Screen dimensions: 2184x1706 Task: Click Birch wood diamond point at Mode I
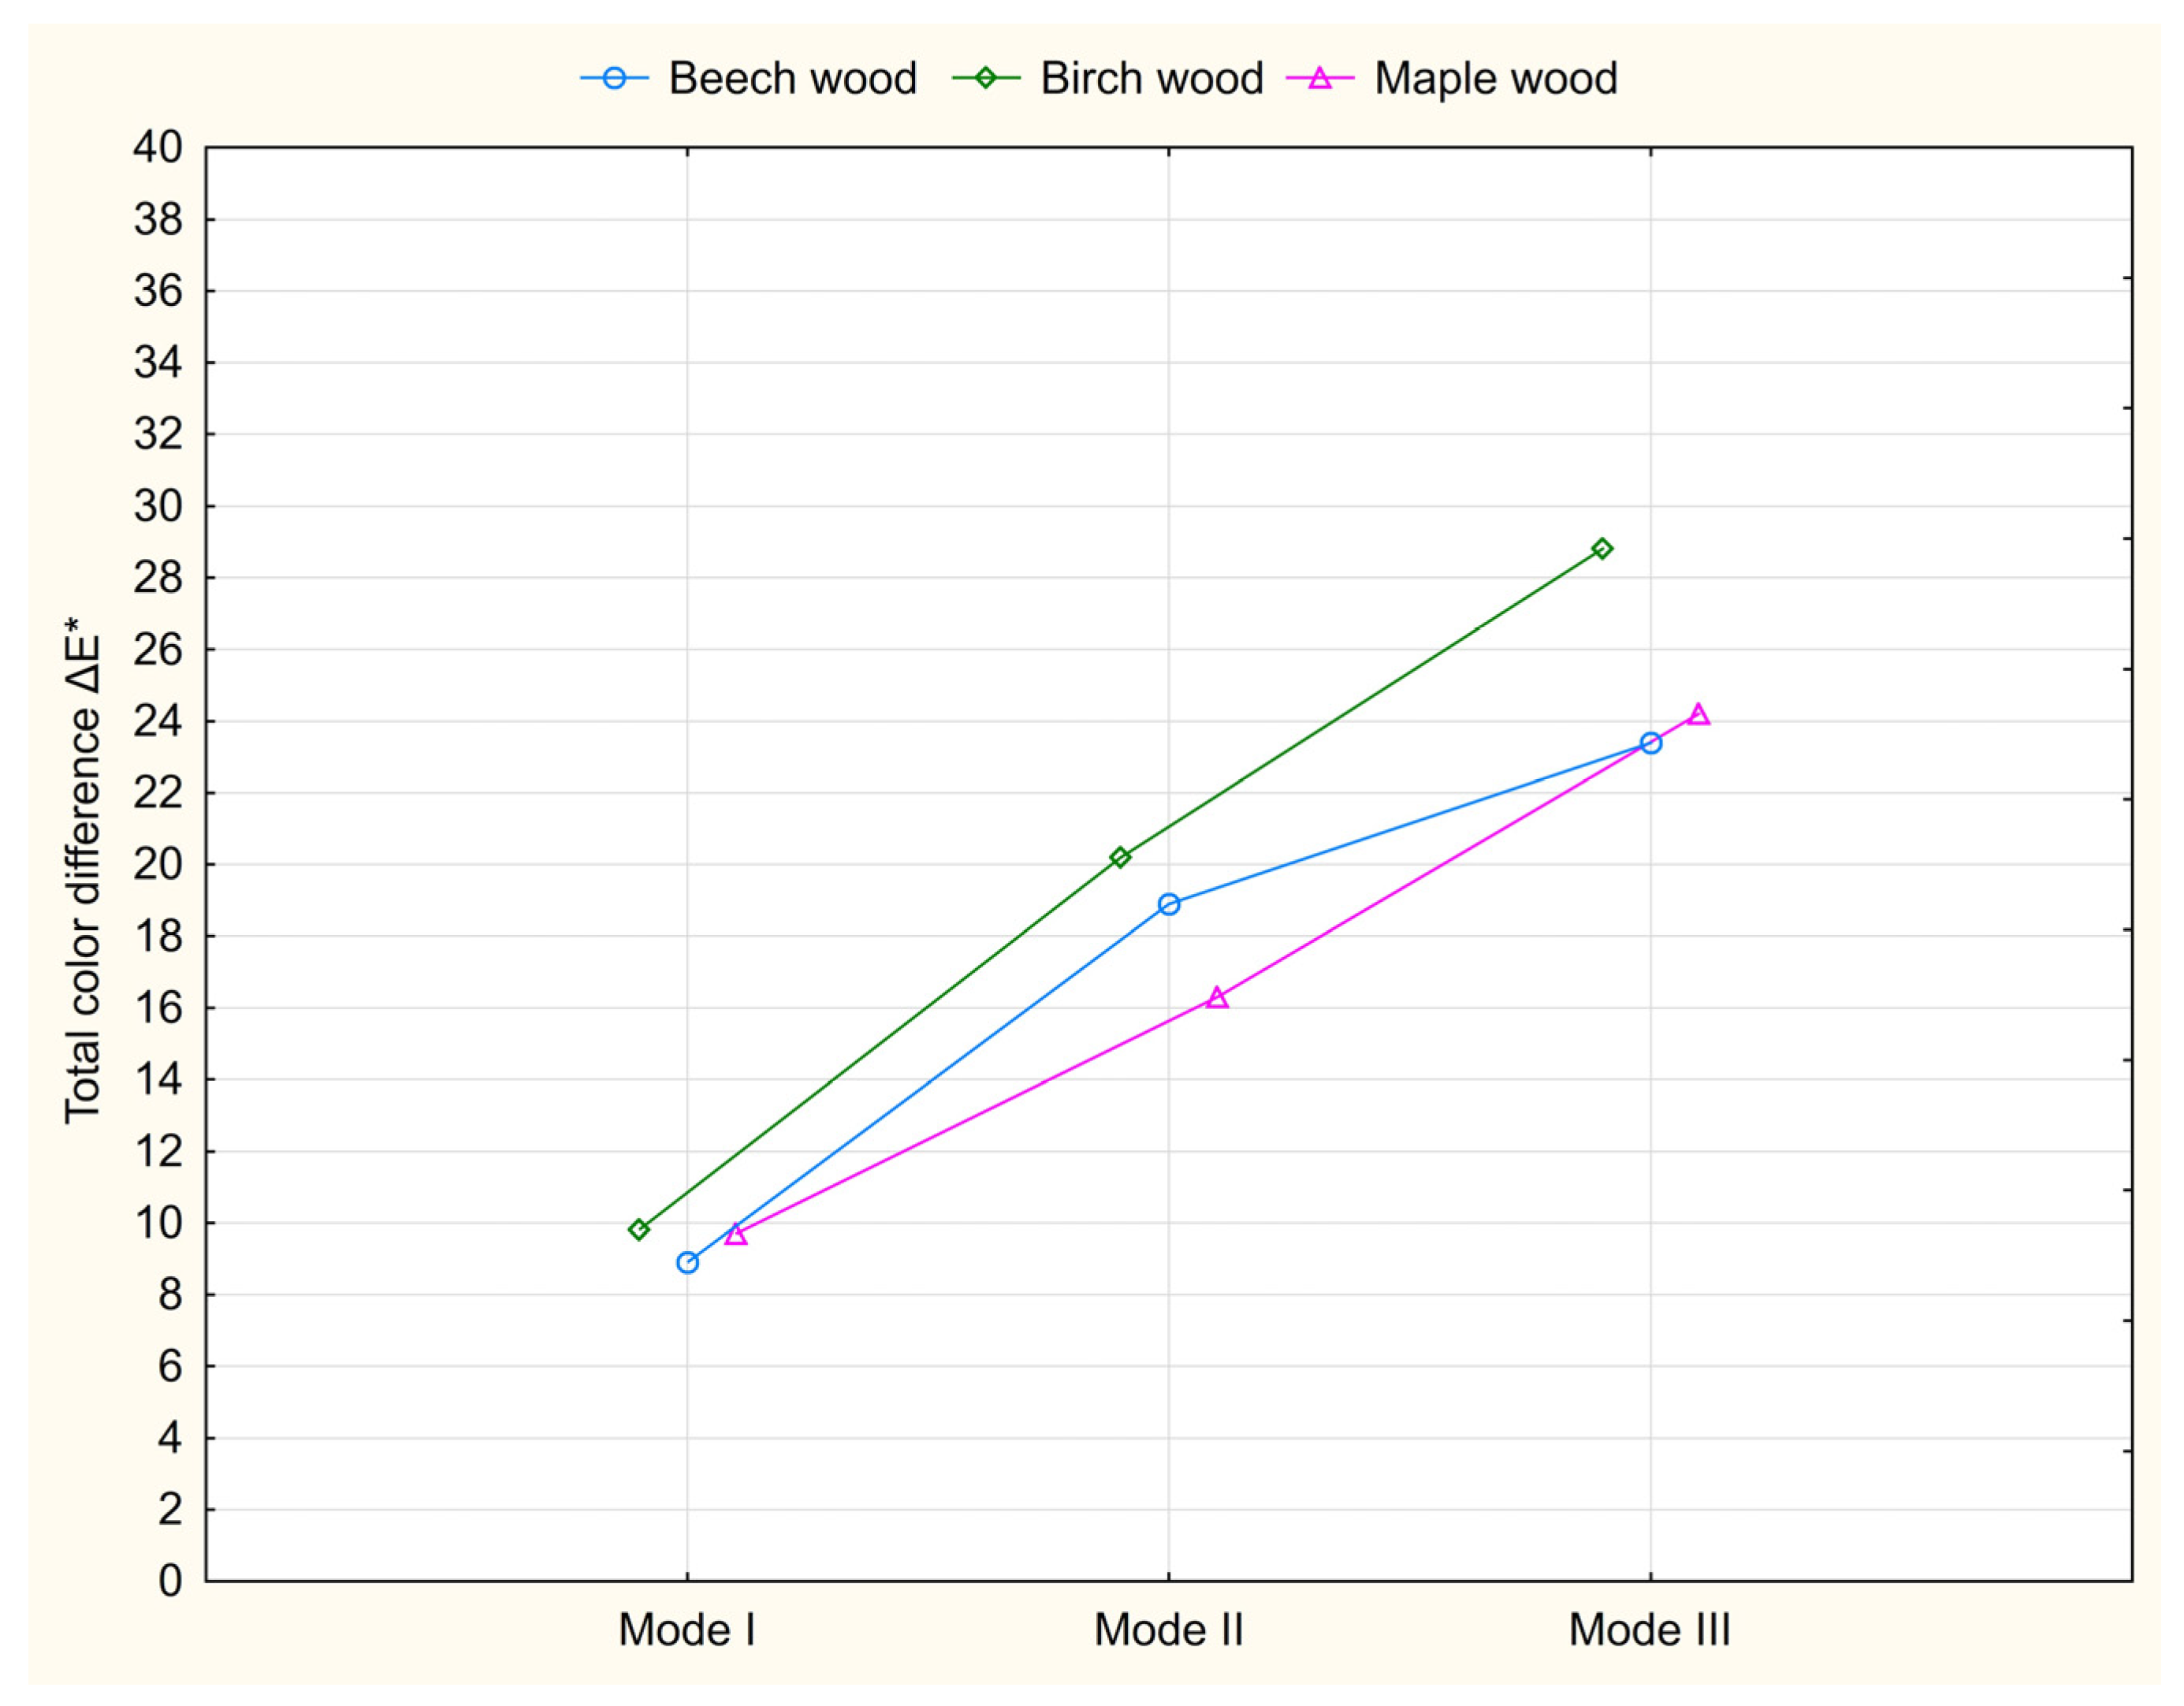[639, 1230]
